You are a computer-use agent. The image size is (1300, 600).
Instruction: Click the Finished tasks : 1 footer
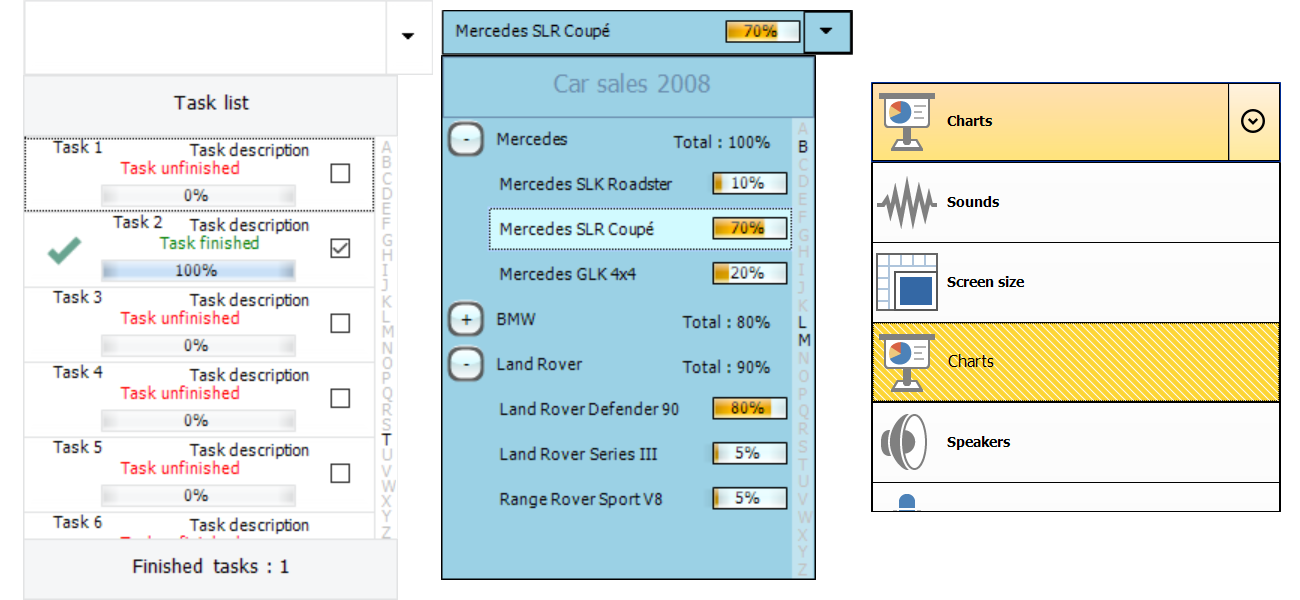point(211,567)
